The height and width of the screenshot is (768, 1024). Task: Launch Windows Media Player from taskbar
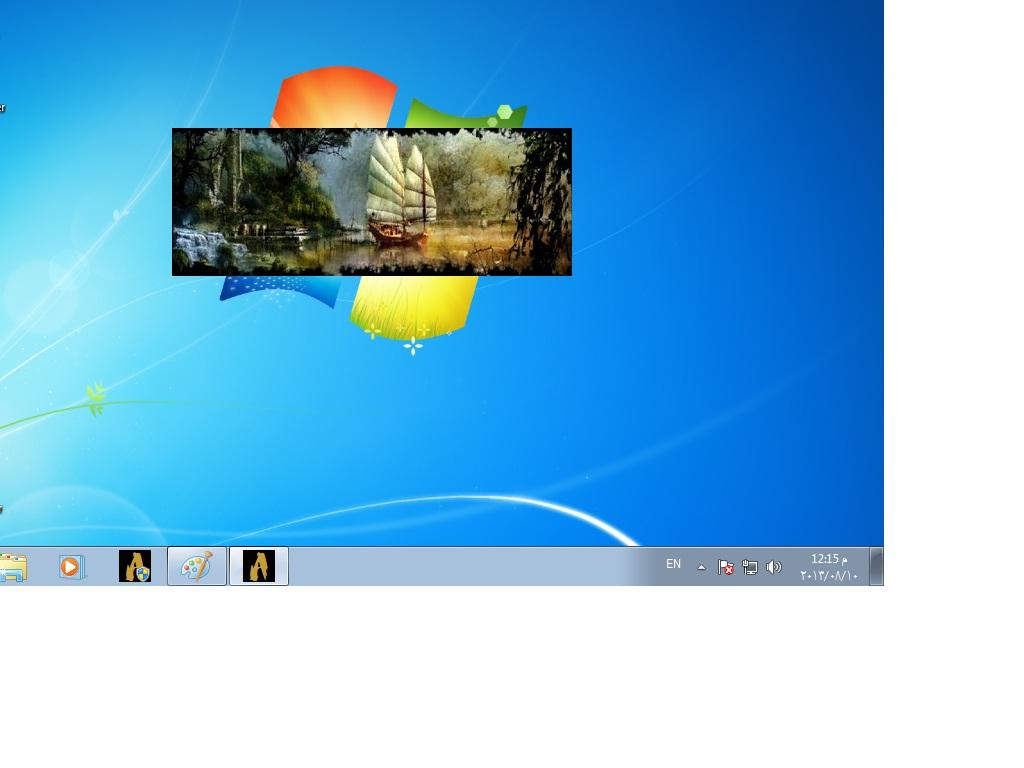pyautogui.click(x=71, y=566)
